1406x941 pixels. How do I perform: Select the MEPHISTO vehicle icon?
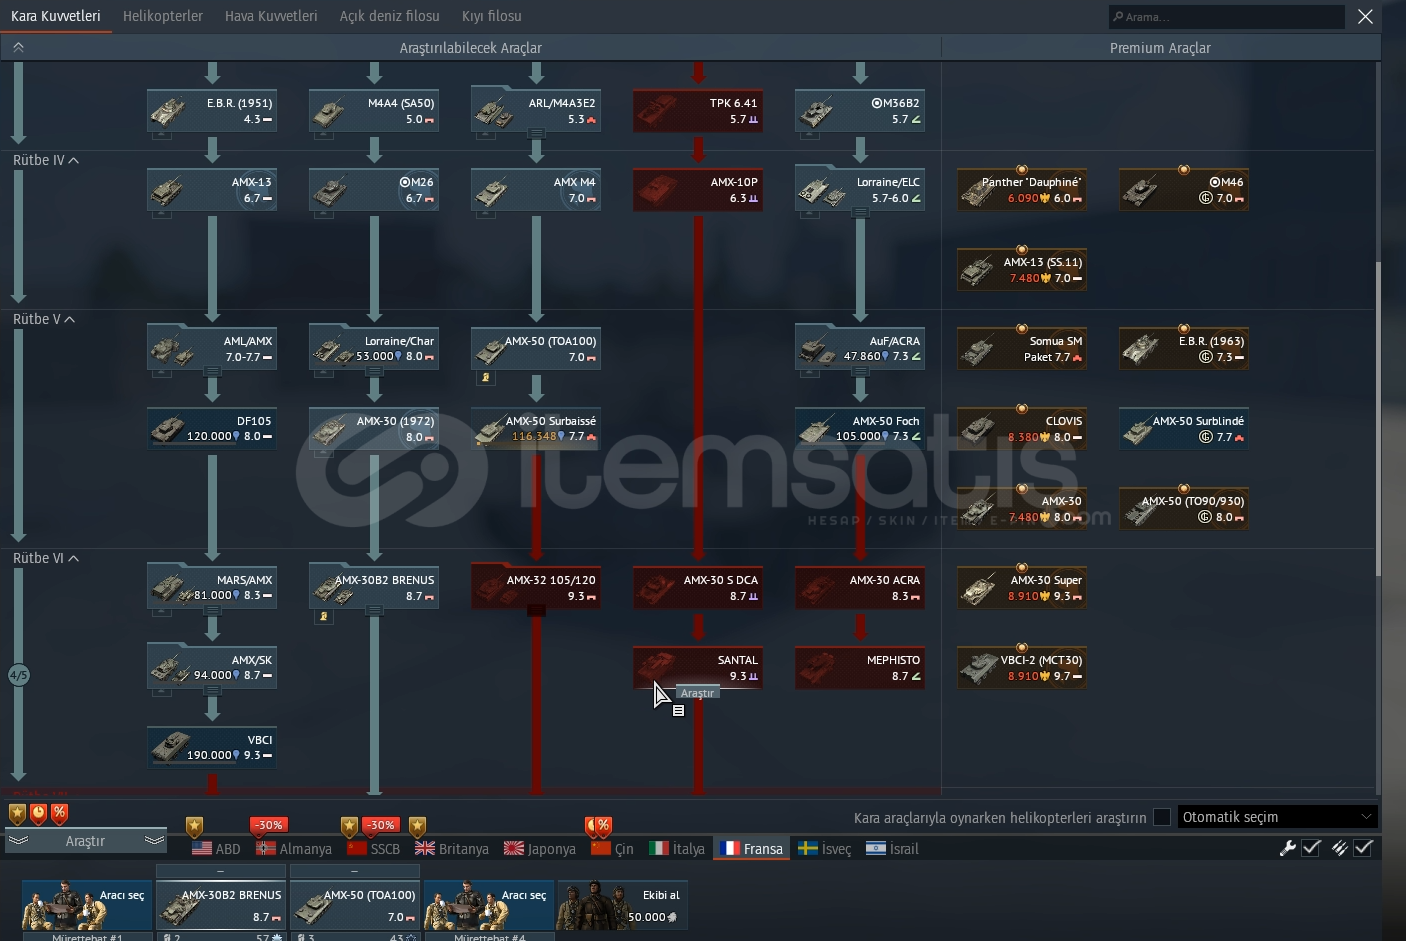[x=860, y=668]
